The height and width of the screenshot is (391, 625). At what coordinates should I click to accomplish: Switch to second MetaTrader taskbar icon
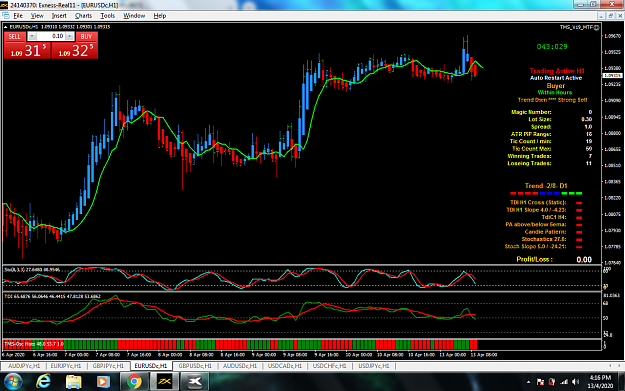[x=195, y=382]
